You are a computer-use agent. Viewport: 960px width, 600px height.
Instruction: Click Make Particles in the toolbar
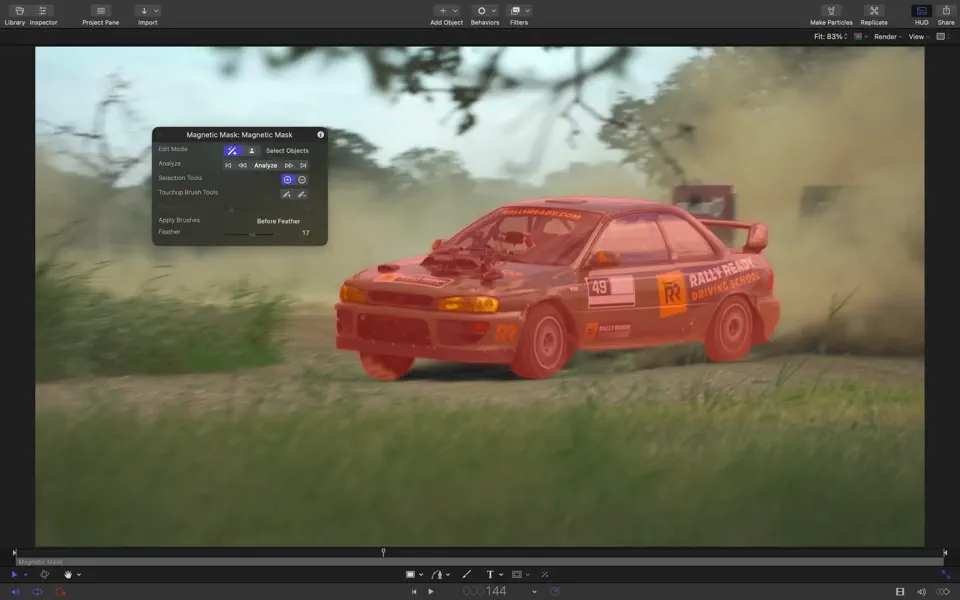tap(832, 13)
